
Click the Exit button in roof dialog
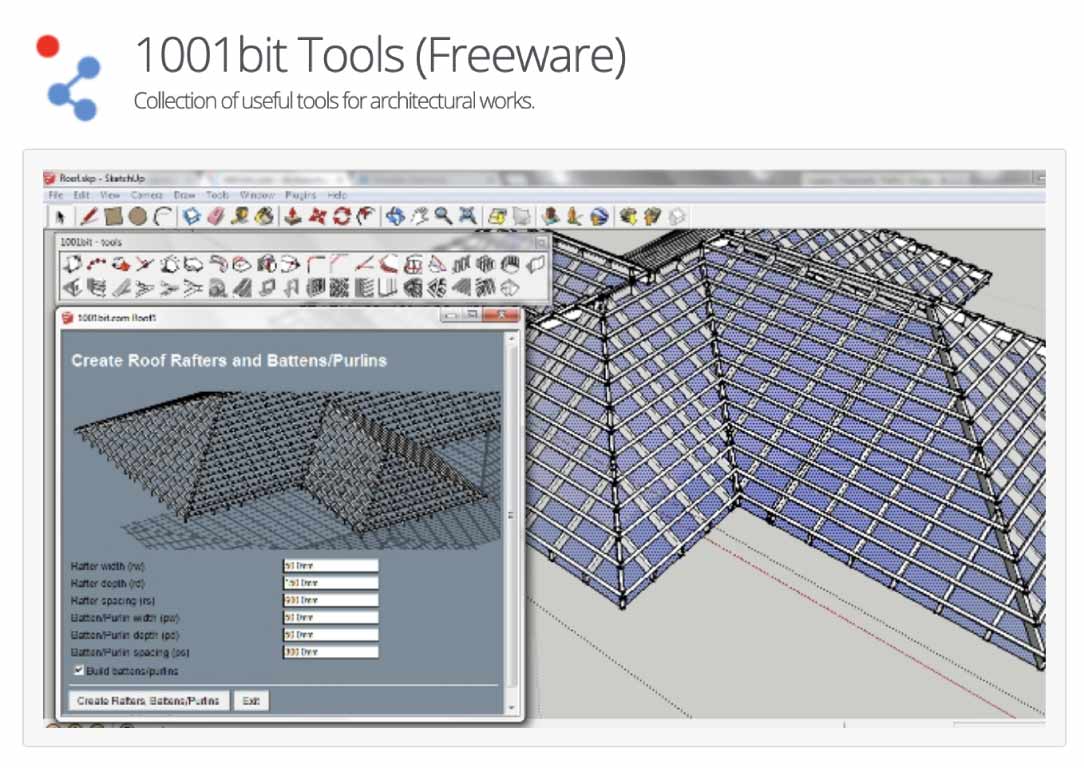pyautogui.click(x=251, y=700)
